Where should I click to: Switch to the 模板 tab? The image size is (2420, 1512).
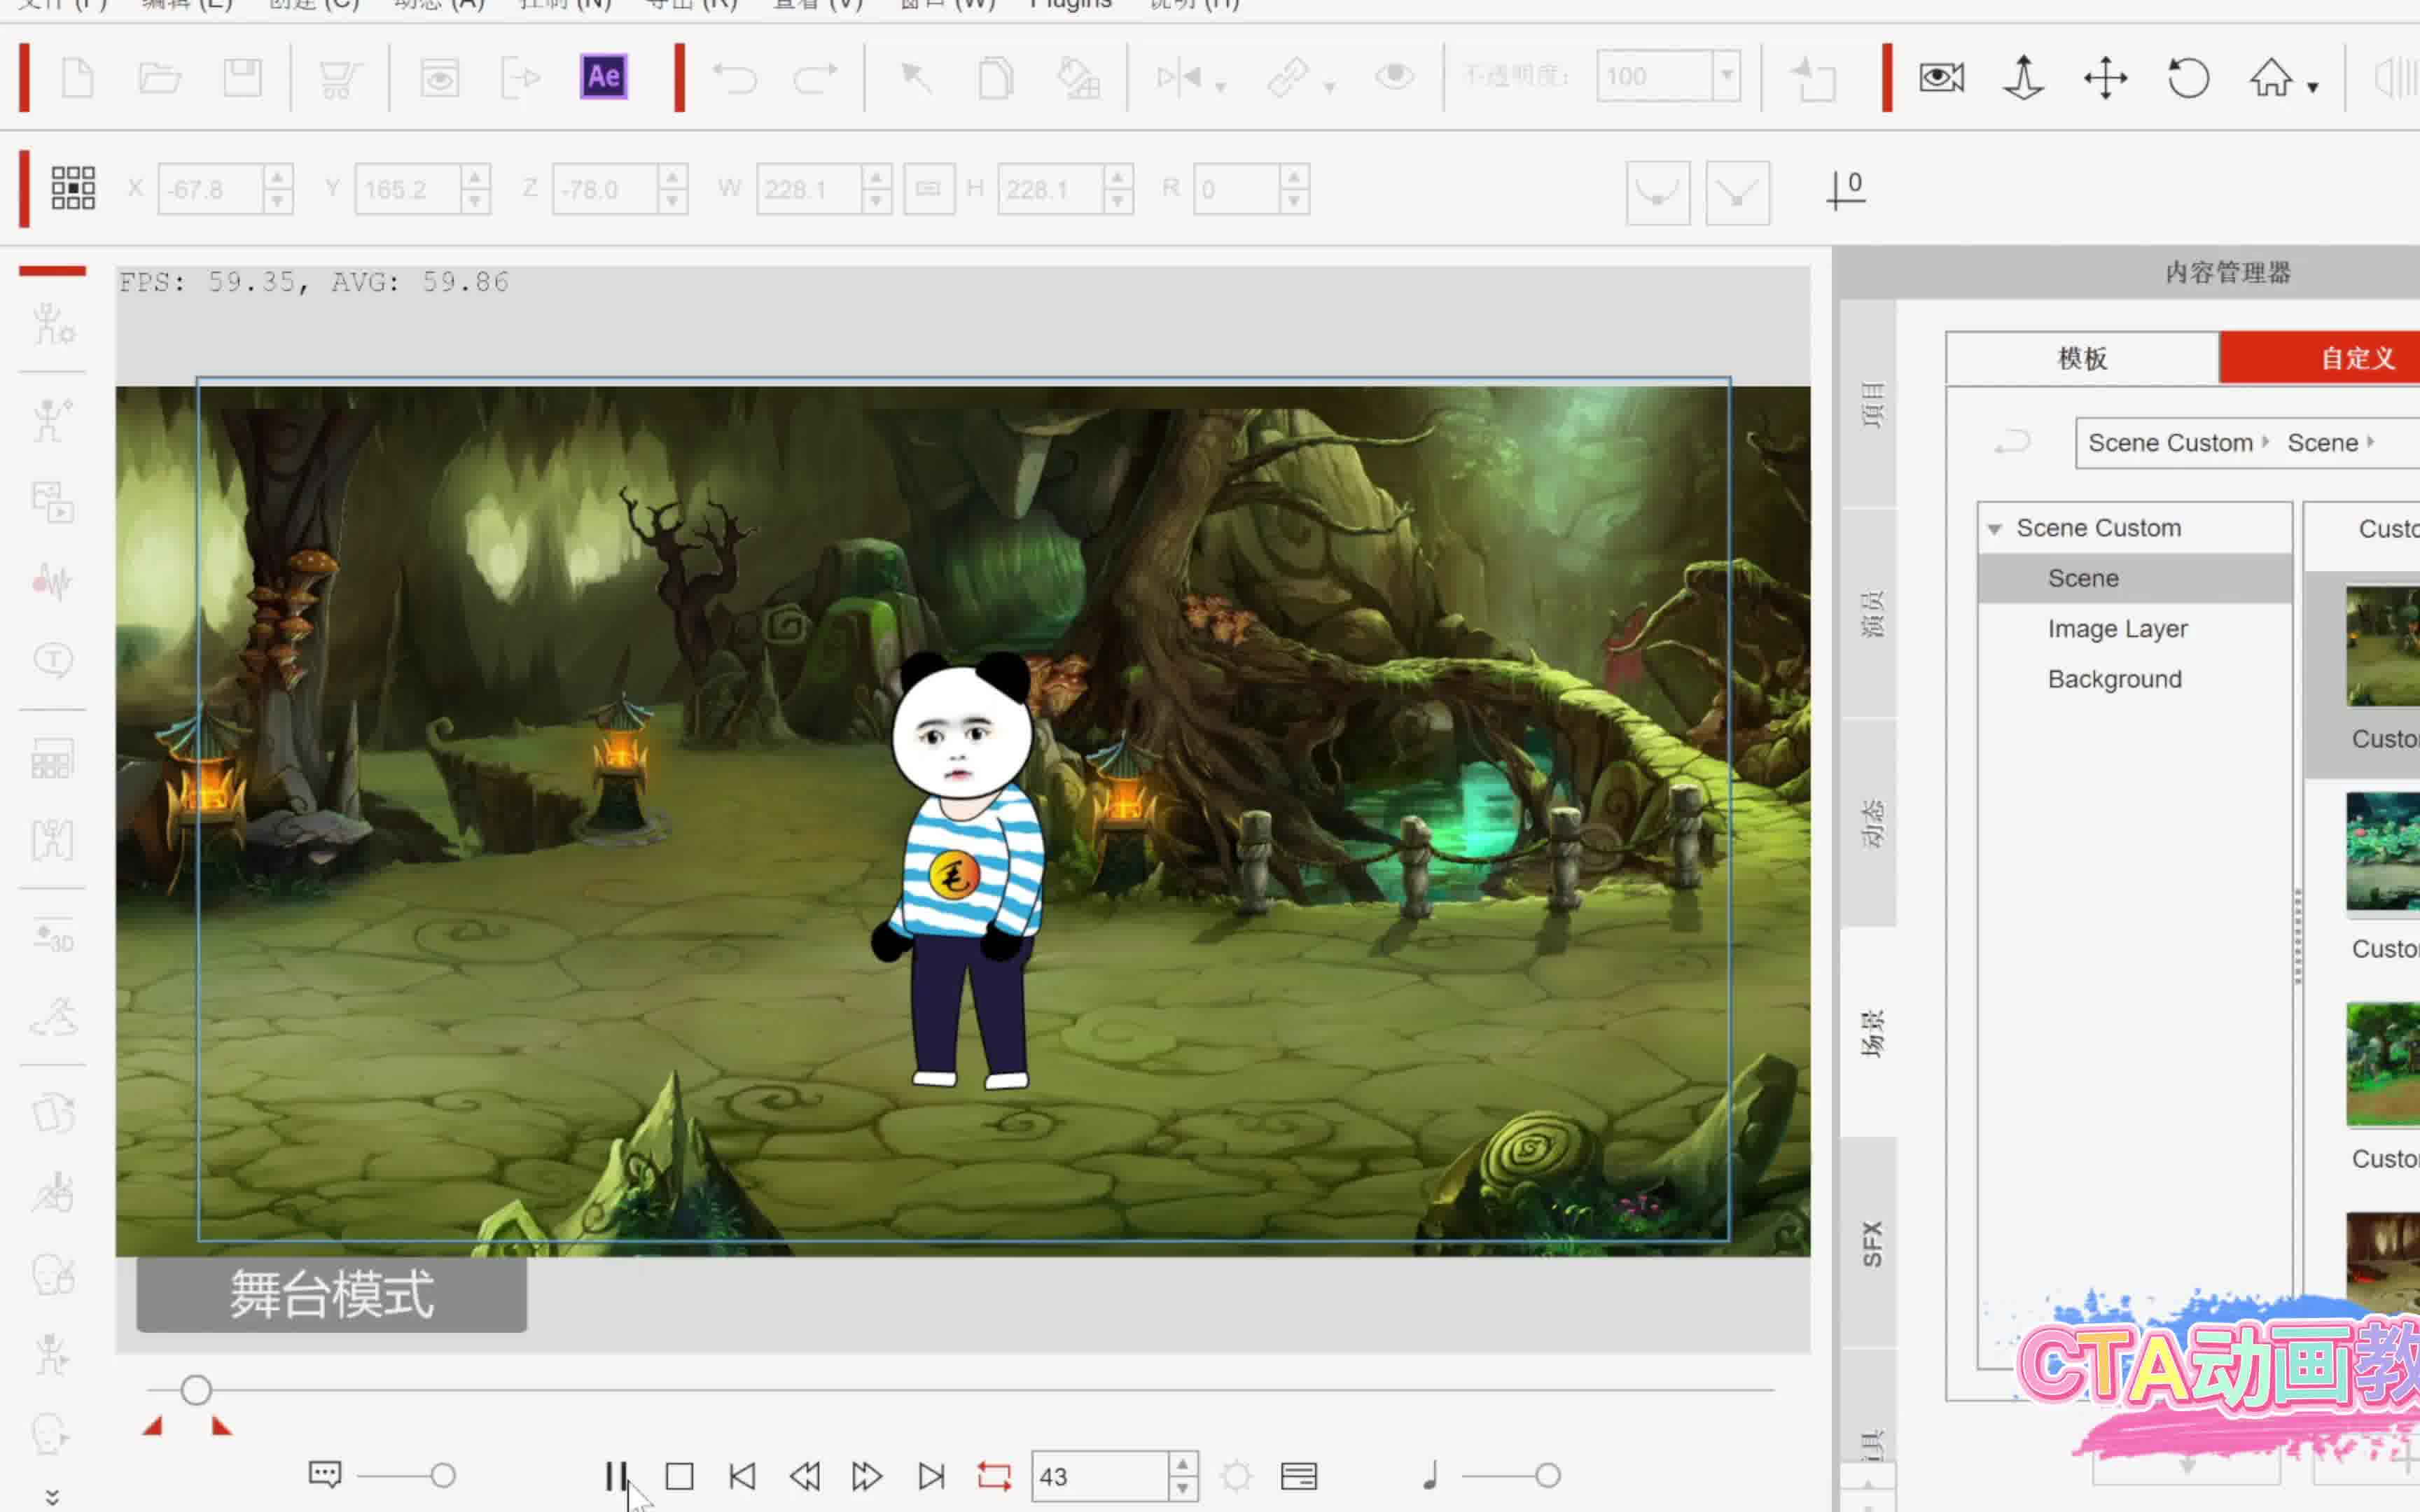pos(2082,358)
